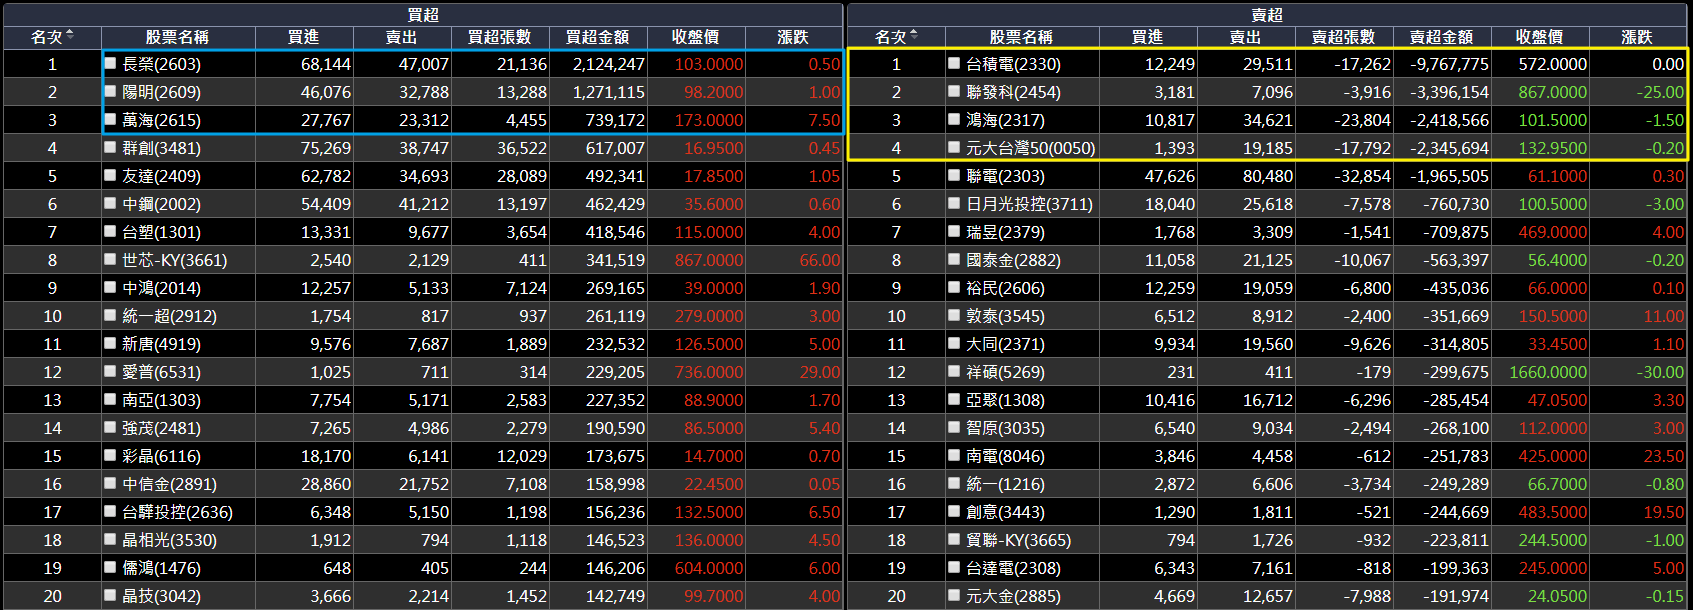This screenshot has height=610, width=1693.
Task: Tick the checkbox beside 聯發科(2454)
Action: [954, 91]
